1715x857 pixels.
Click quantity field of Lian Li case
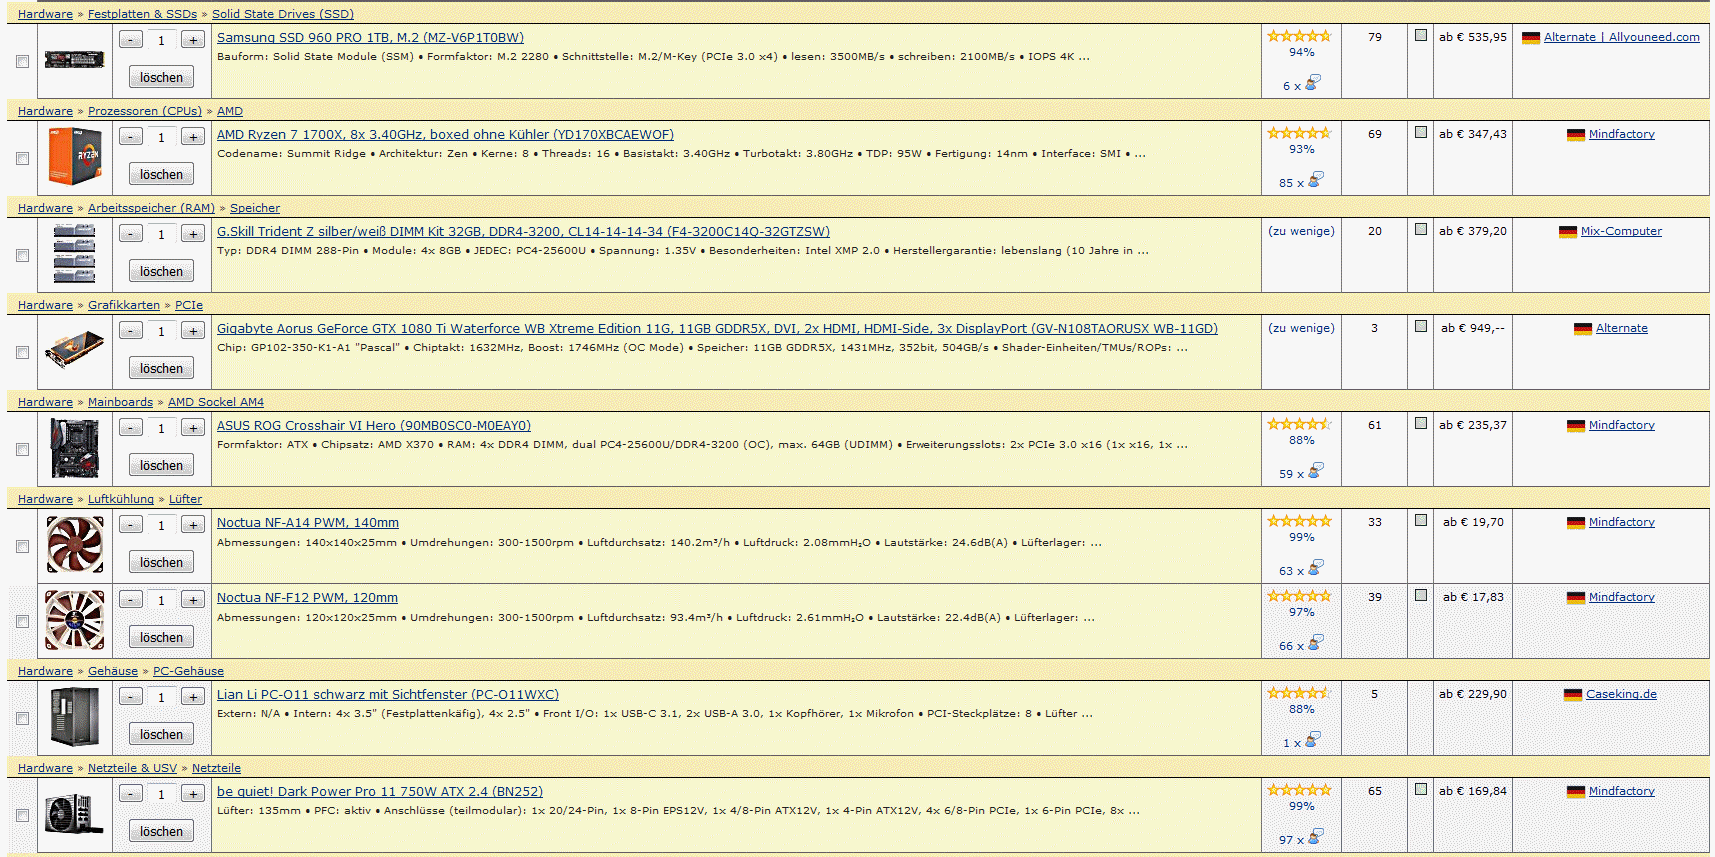(161, 697)
